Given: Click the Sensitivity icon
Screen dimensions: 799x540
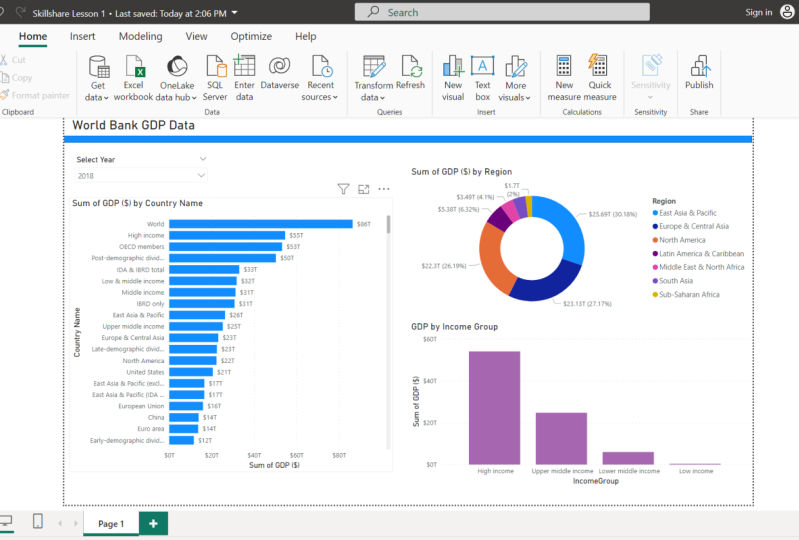Looking at the screenshot, I should tap(651, 66).
